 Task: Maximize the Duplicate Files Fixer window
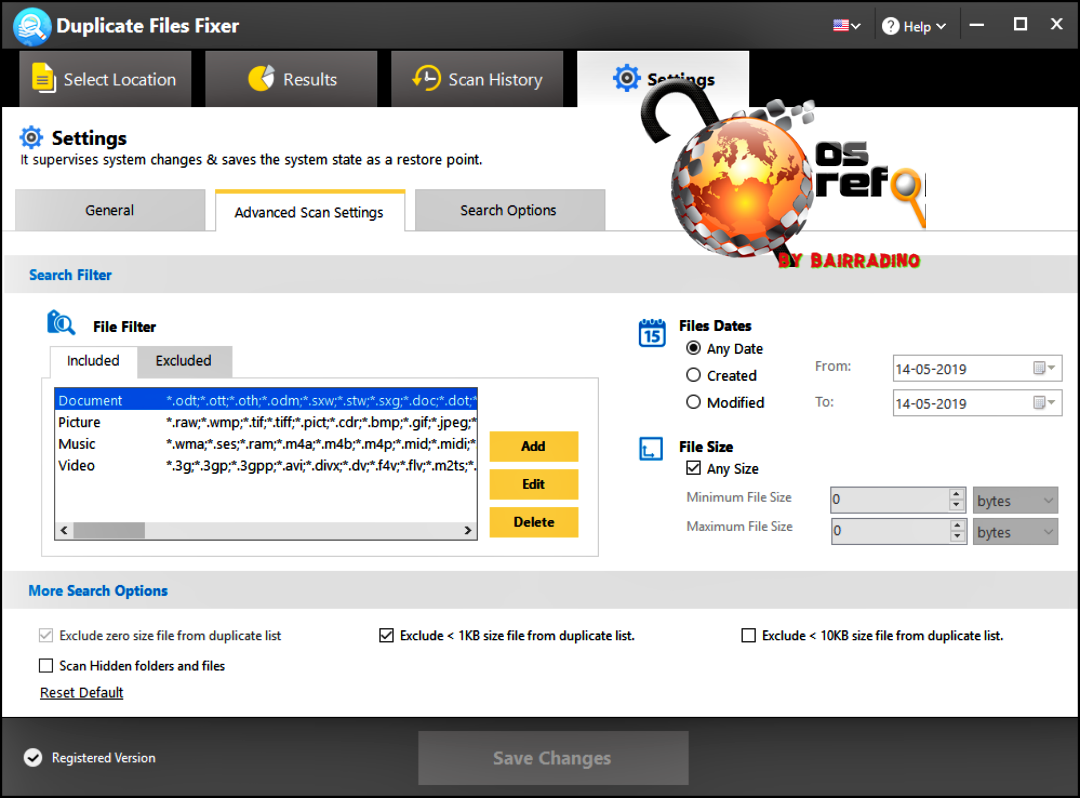[x=1020, y=25]
